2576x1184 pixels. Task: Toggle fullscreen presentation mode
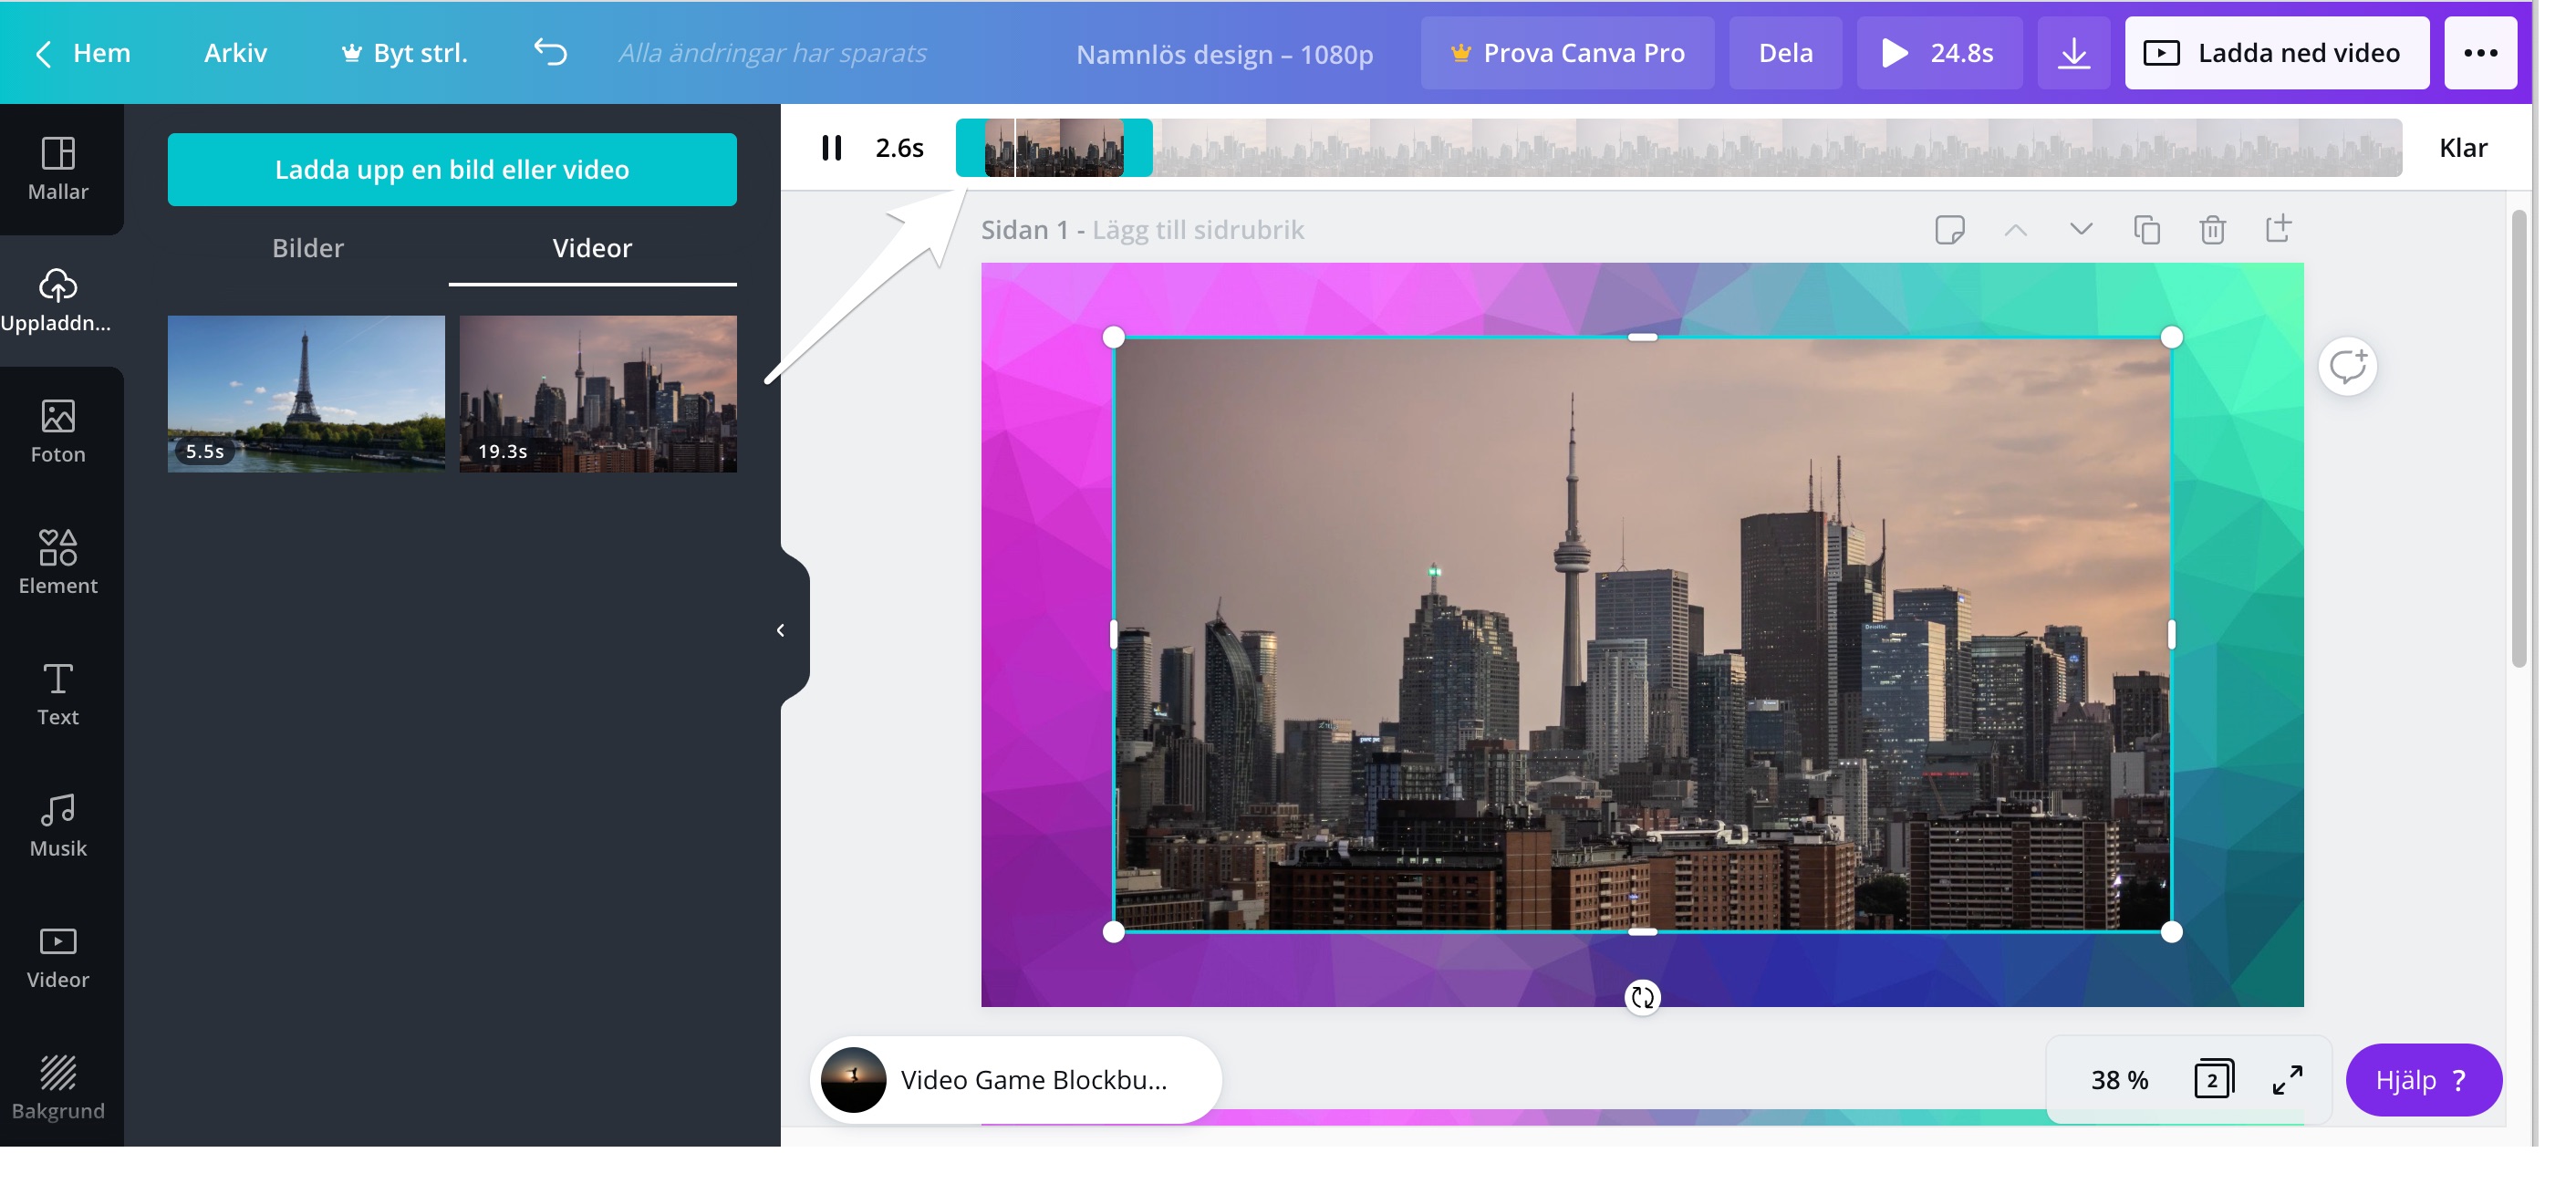tap(2286, 1080)
